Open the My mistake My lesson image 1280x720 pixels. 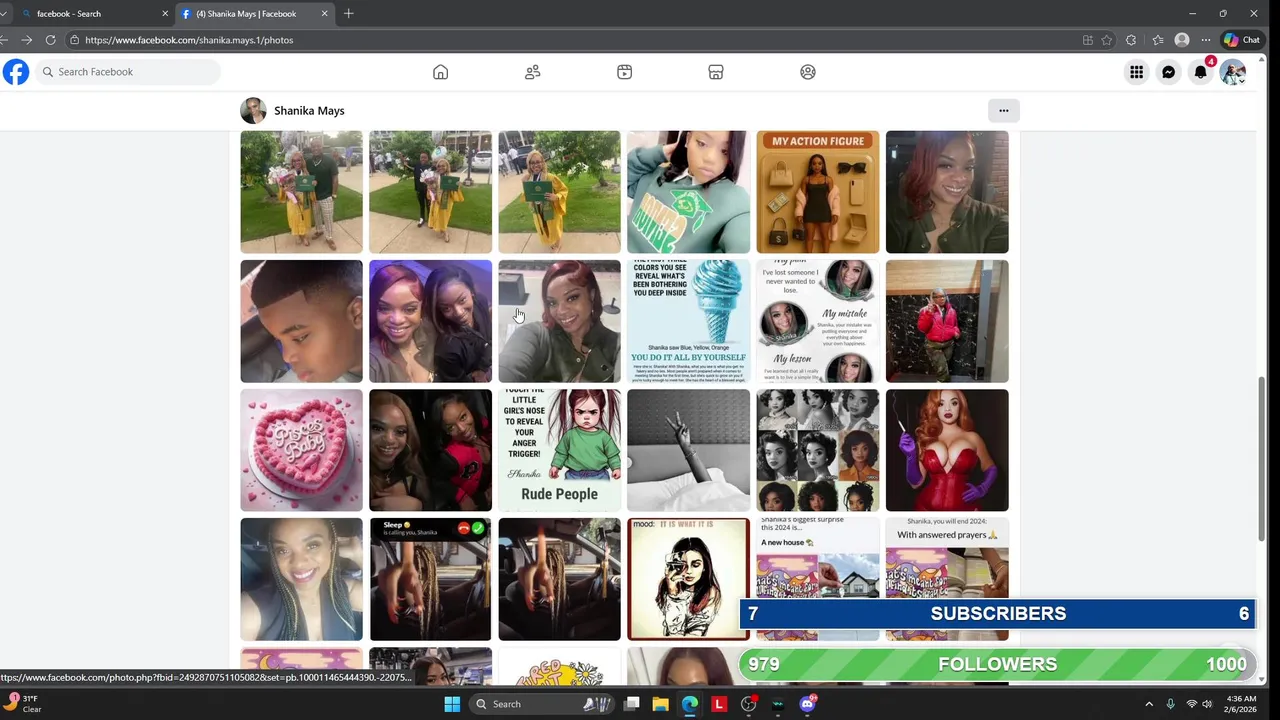(x=818, y=321)
